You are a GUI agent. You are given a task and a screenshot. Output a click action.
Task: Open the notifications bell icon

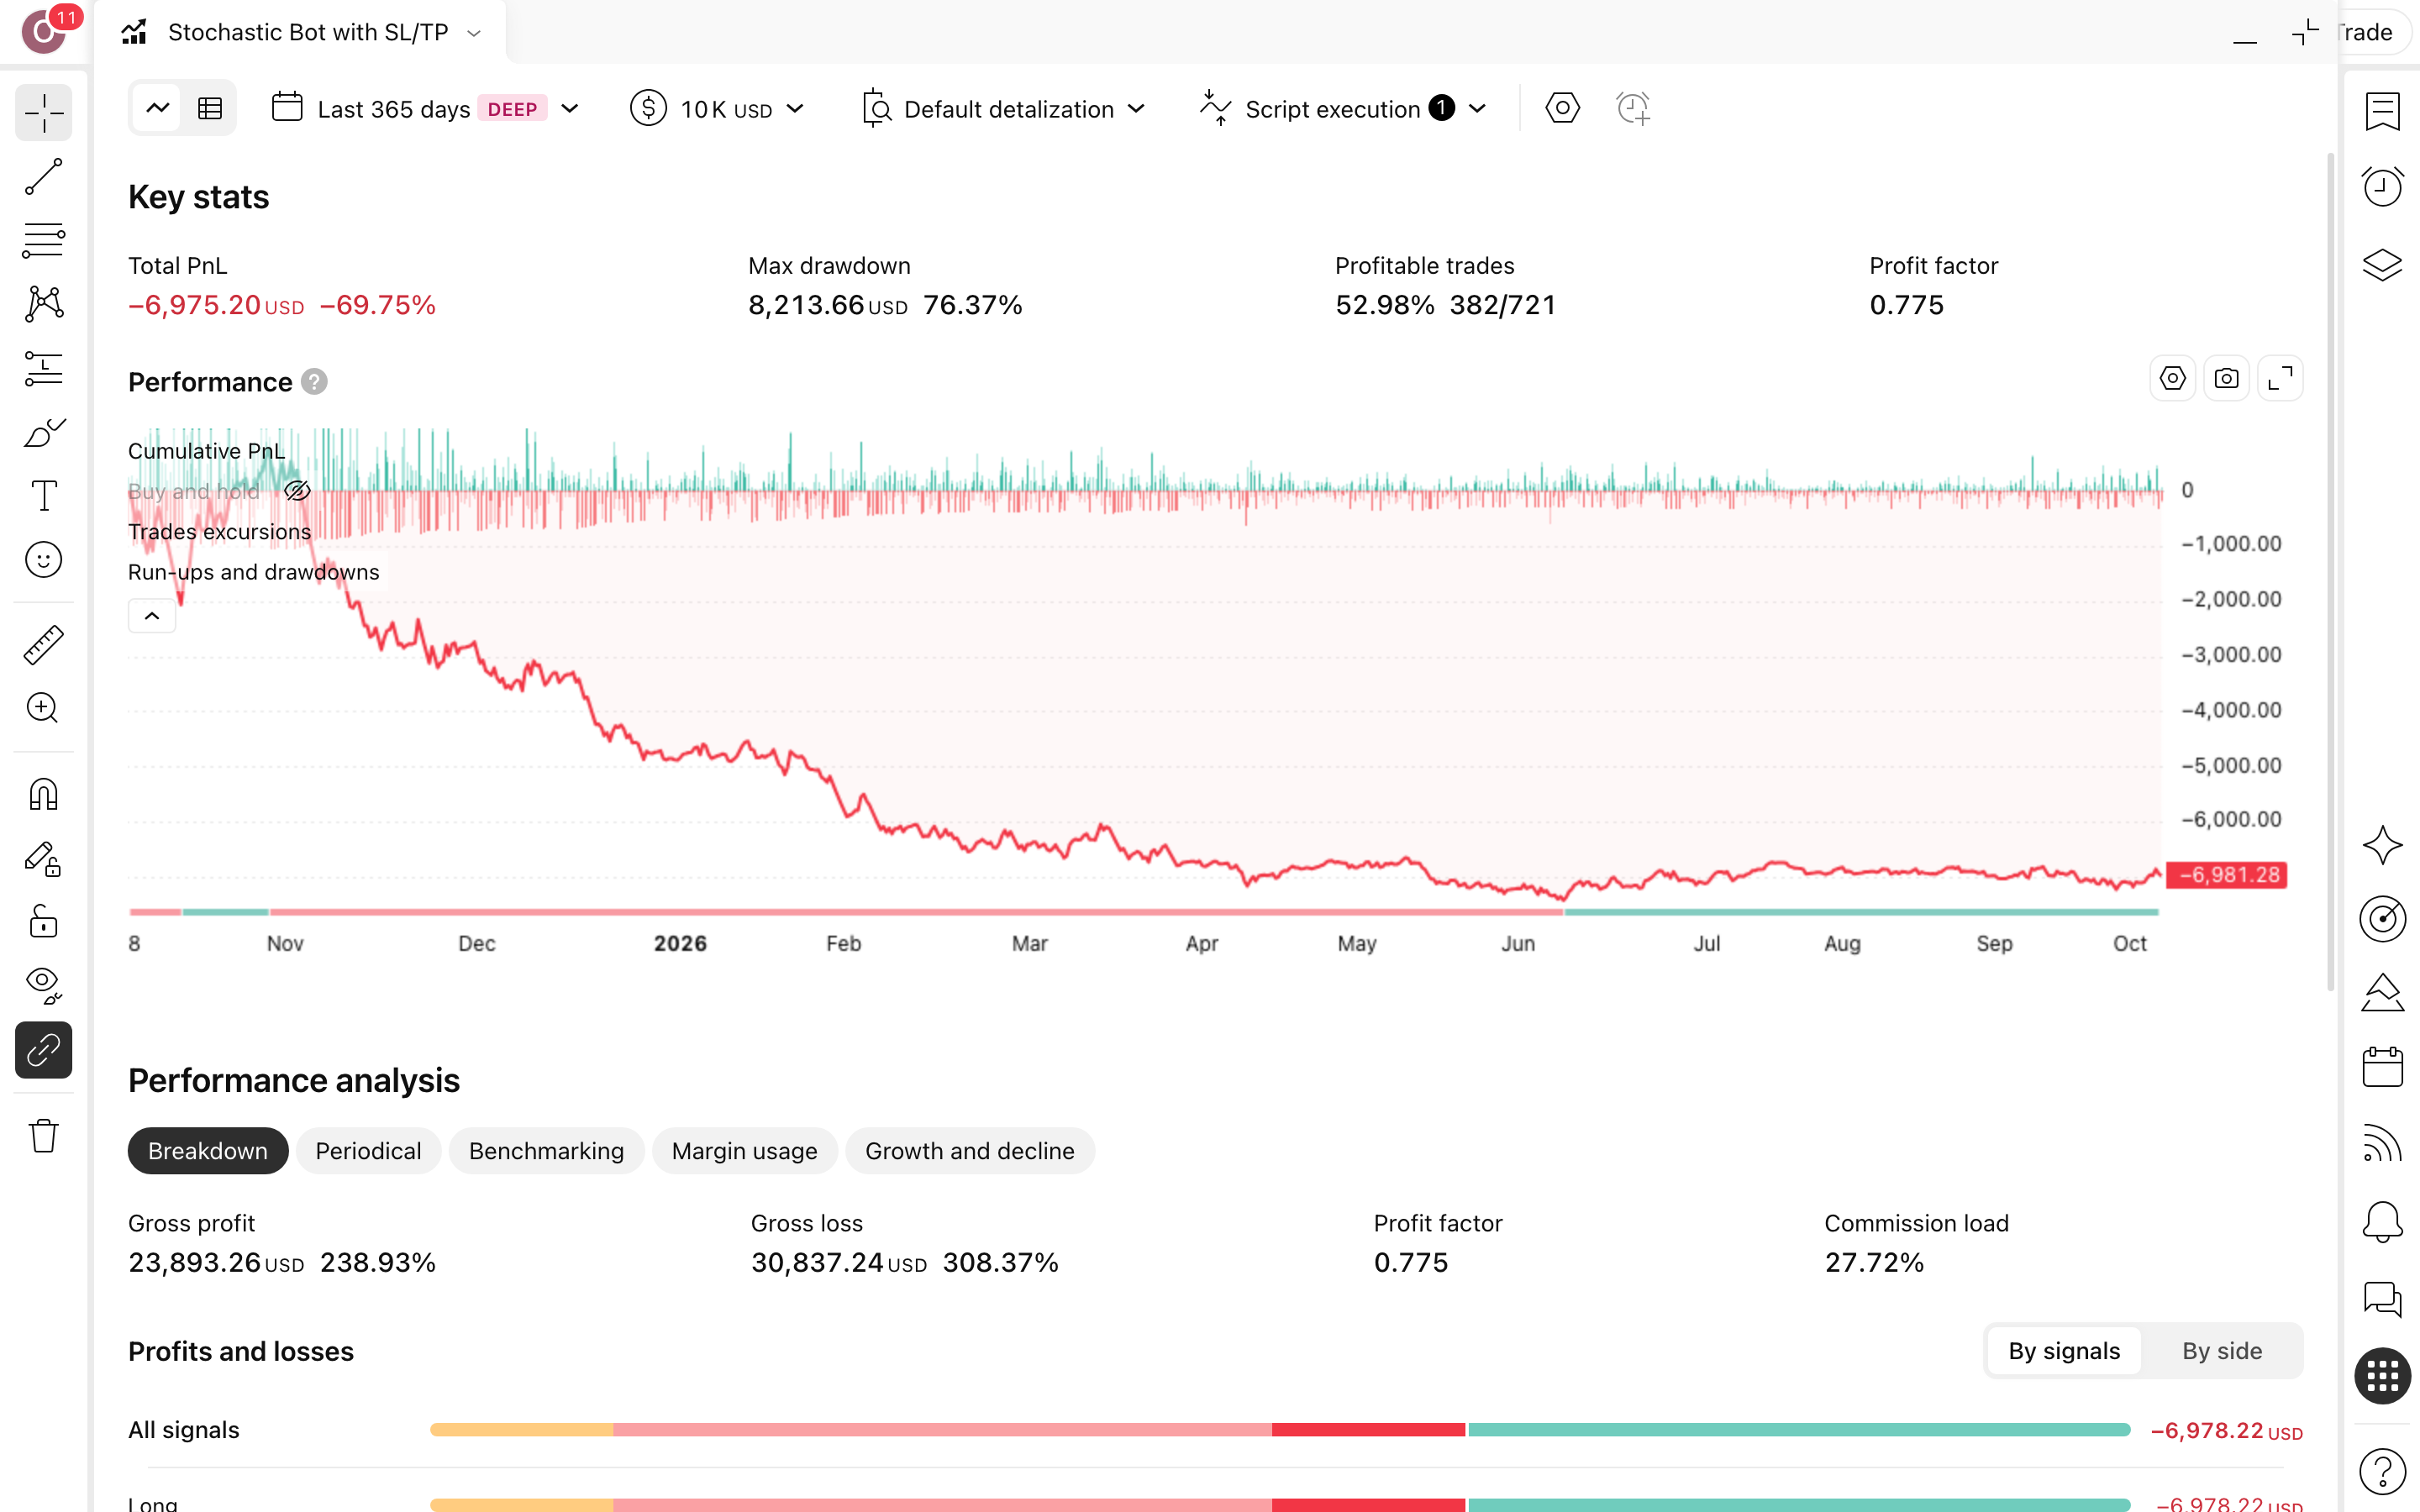2382,1221
